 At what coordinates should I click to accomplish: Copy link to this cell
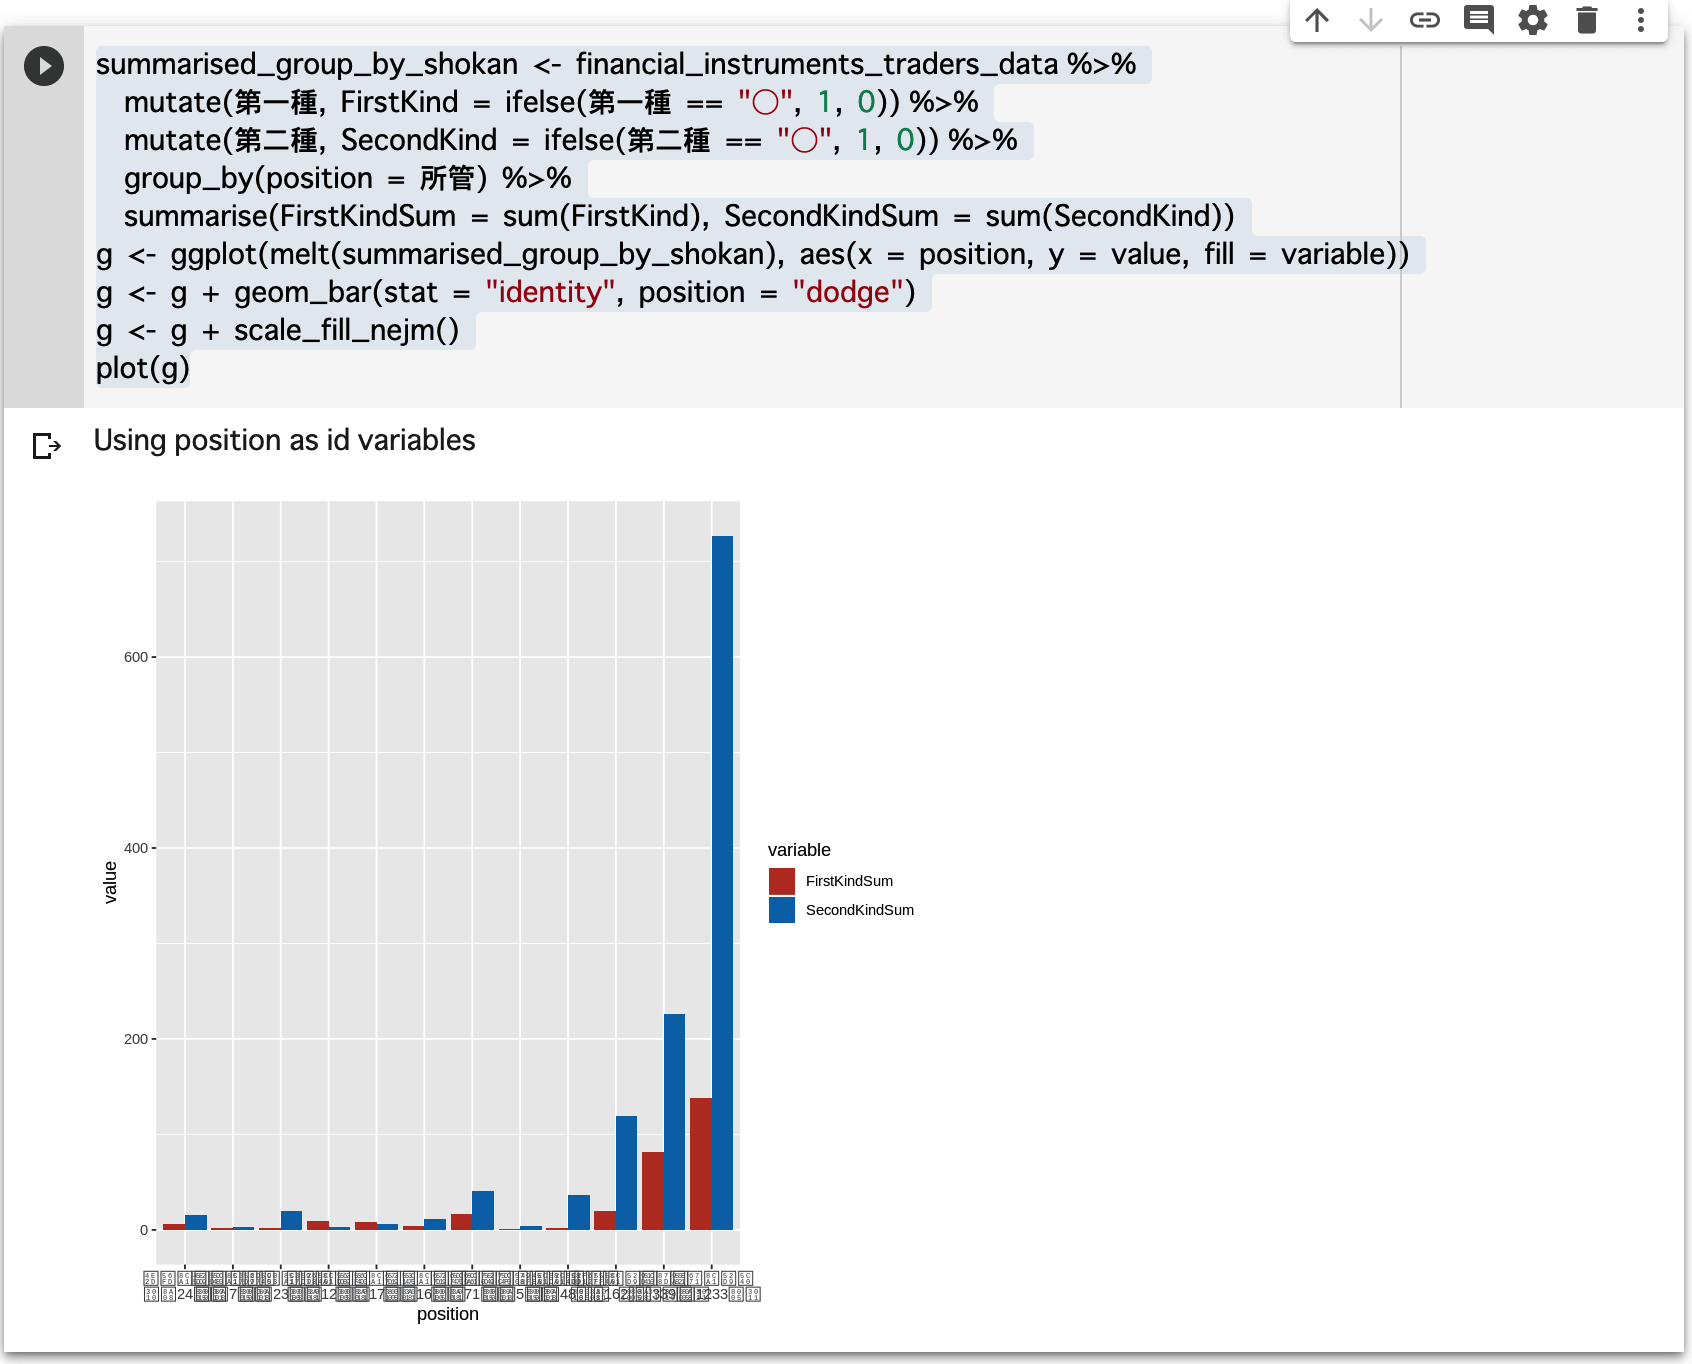point(1425,20)
